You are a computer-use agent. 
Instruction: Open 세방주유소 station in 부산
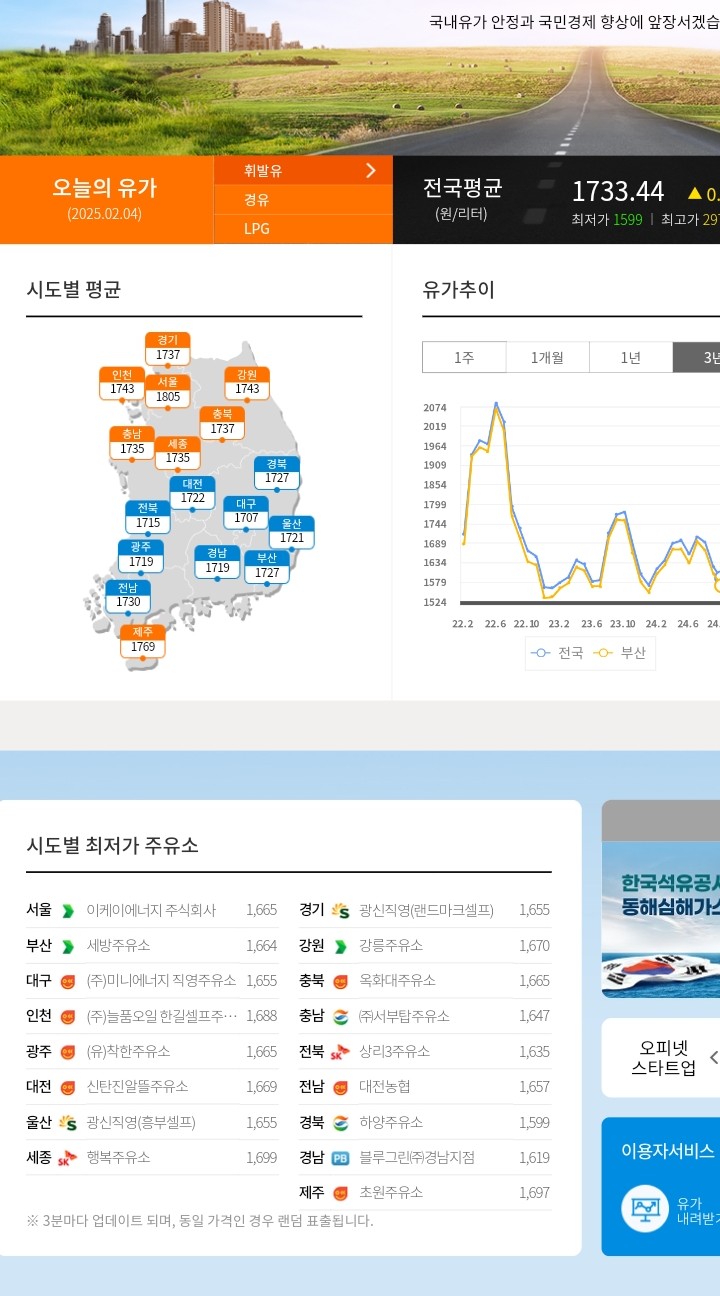click(119, 945)
